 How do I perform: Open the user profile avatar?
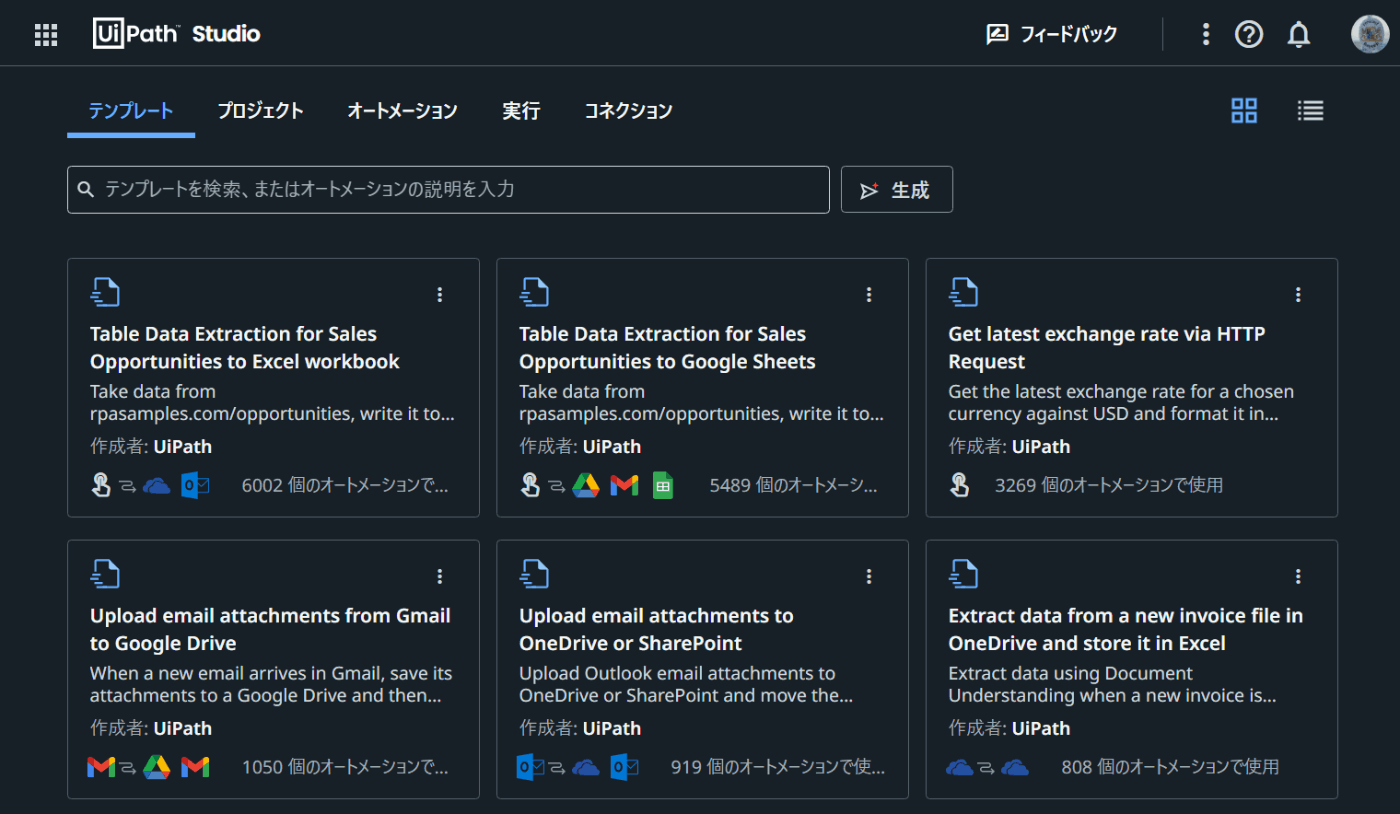[1370, 34]
